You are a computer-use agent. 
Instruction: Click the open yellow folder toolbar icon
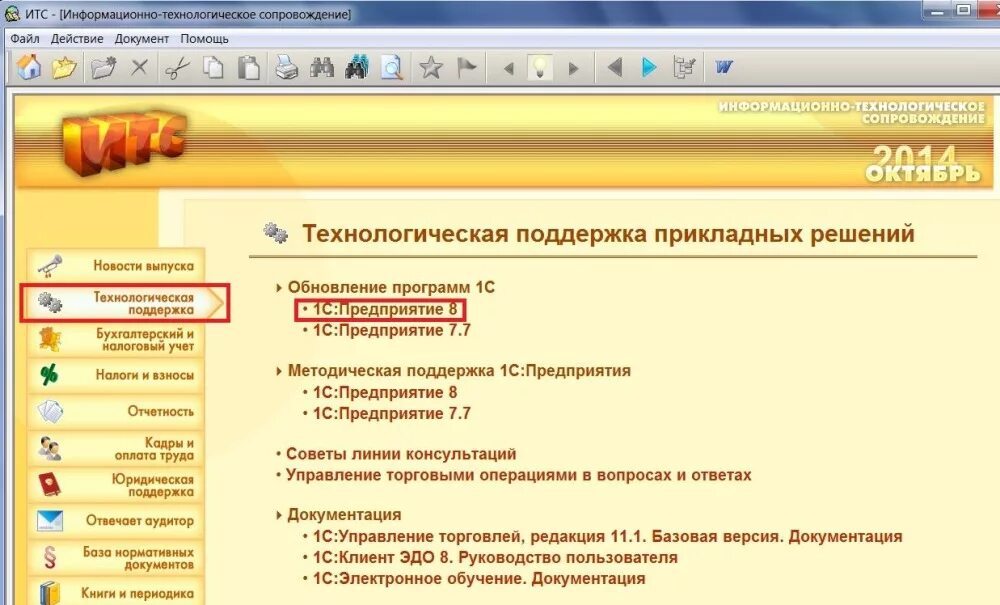point(64,67)
